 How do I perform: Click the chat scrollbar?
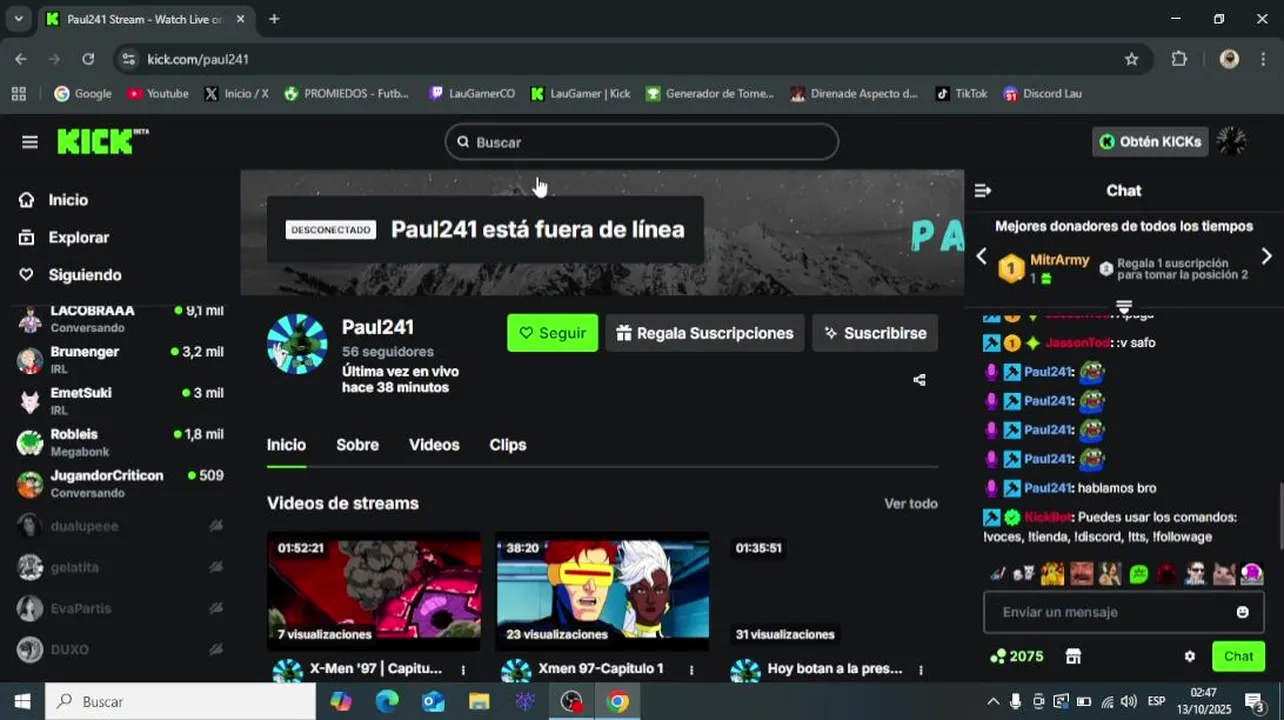[x=1279, y=515]
